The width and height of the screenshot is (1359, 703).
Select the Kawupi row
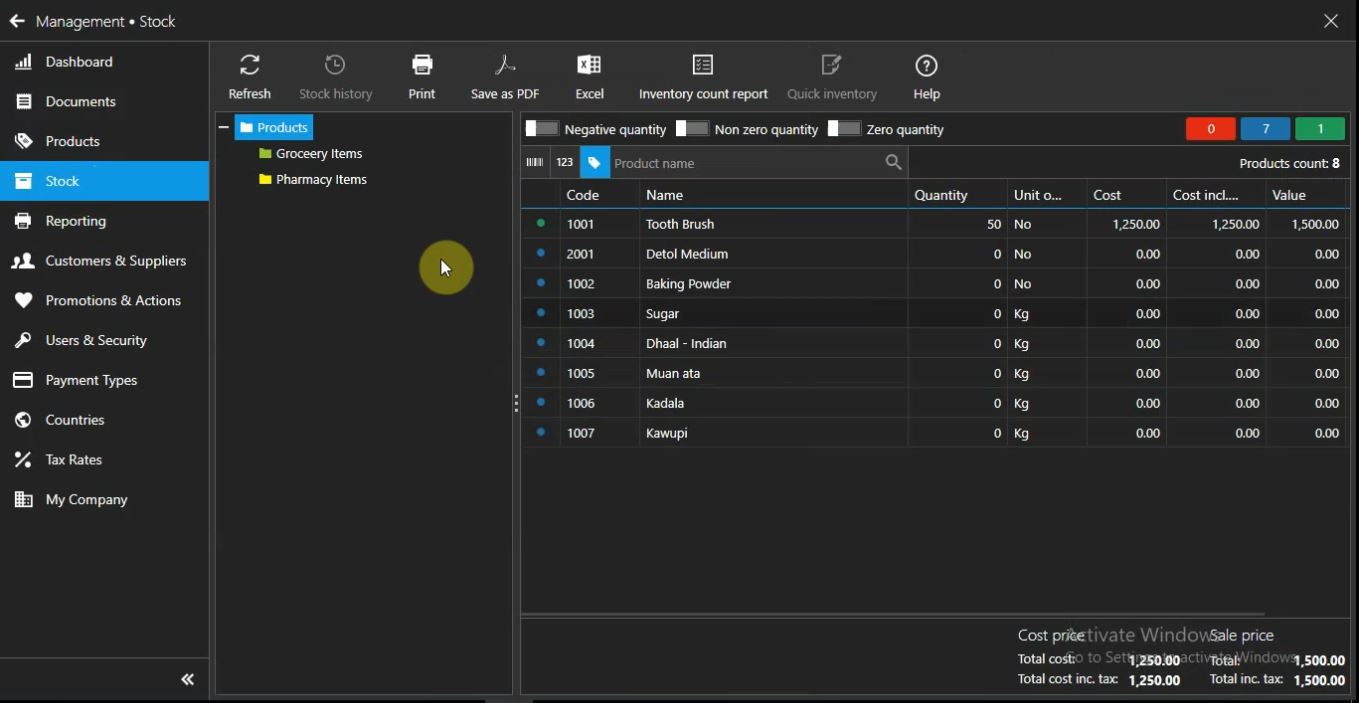coord(935,434)
